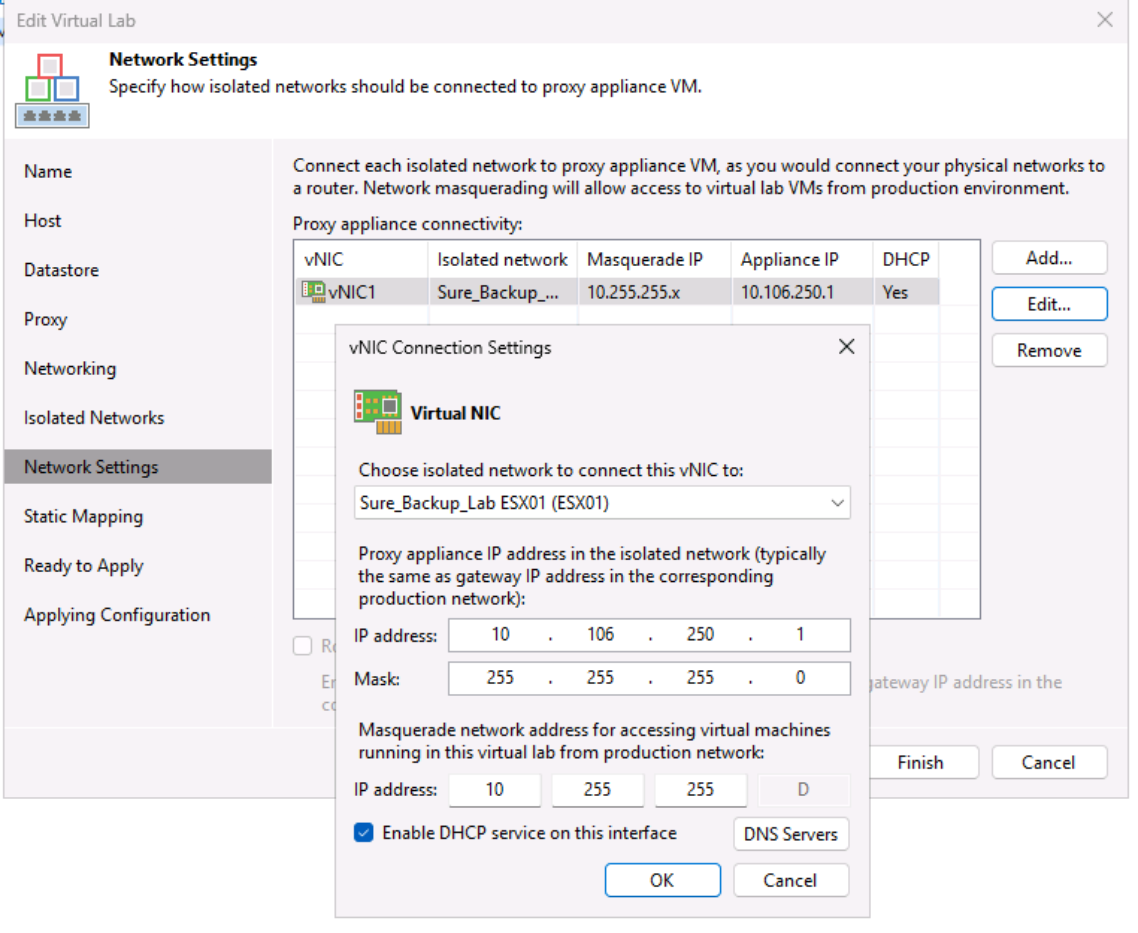
Task: Expand the isolated network dropdown arrow
Action: [x=837, y=503]
